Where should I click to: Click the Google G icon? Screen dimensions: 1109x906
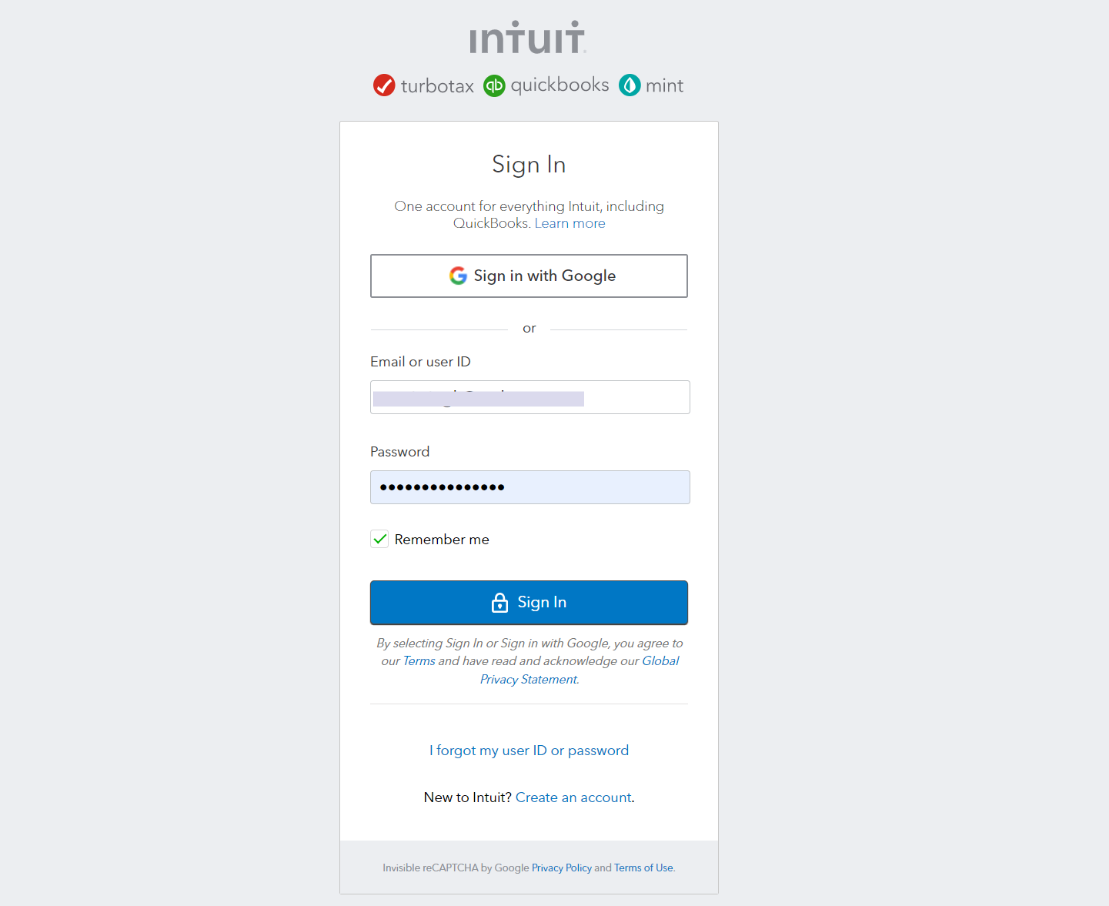(x=457, y=275)
